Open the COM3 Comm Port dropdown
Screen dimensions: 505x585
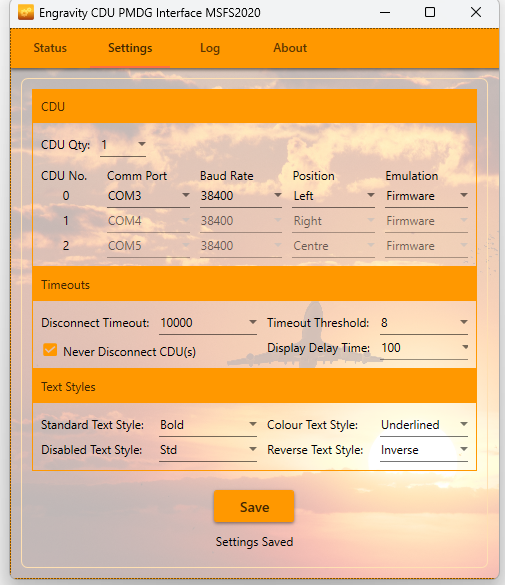(x=148, y=196)
